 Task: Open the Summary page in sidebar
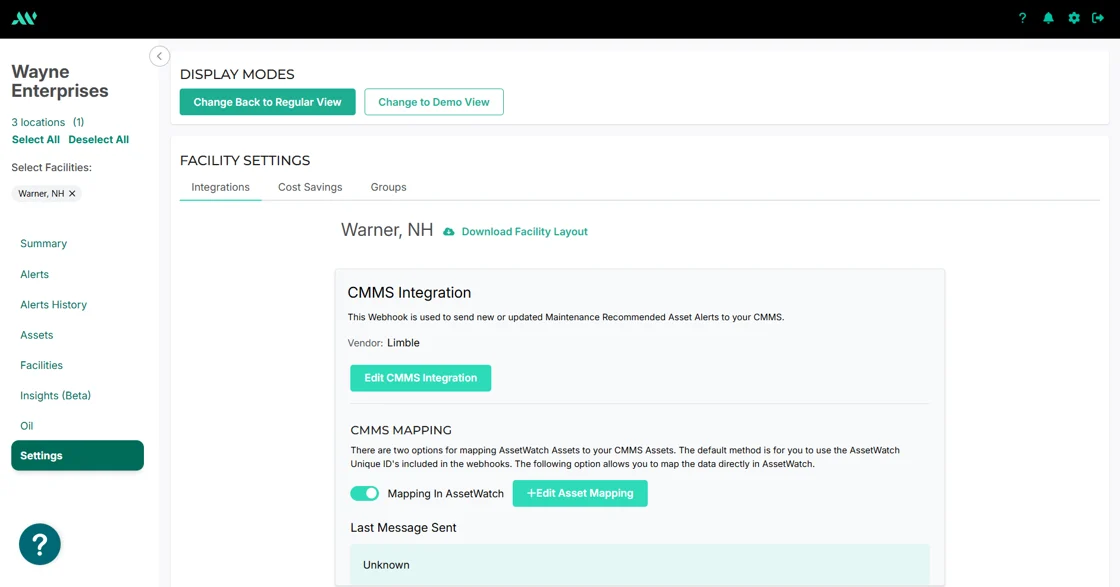(44, 244)
